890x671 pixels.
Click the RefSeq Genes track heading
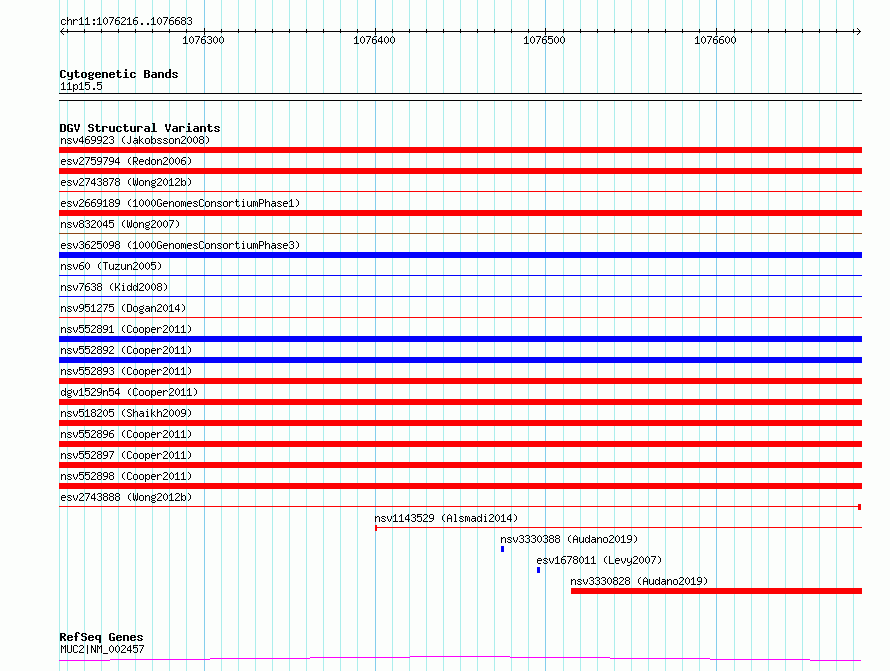click(101, 637)
